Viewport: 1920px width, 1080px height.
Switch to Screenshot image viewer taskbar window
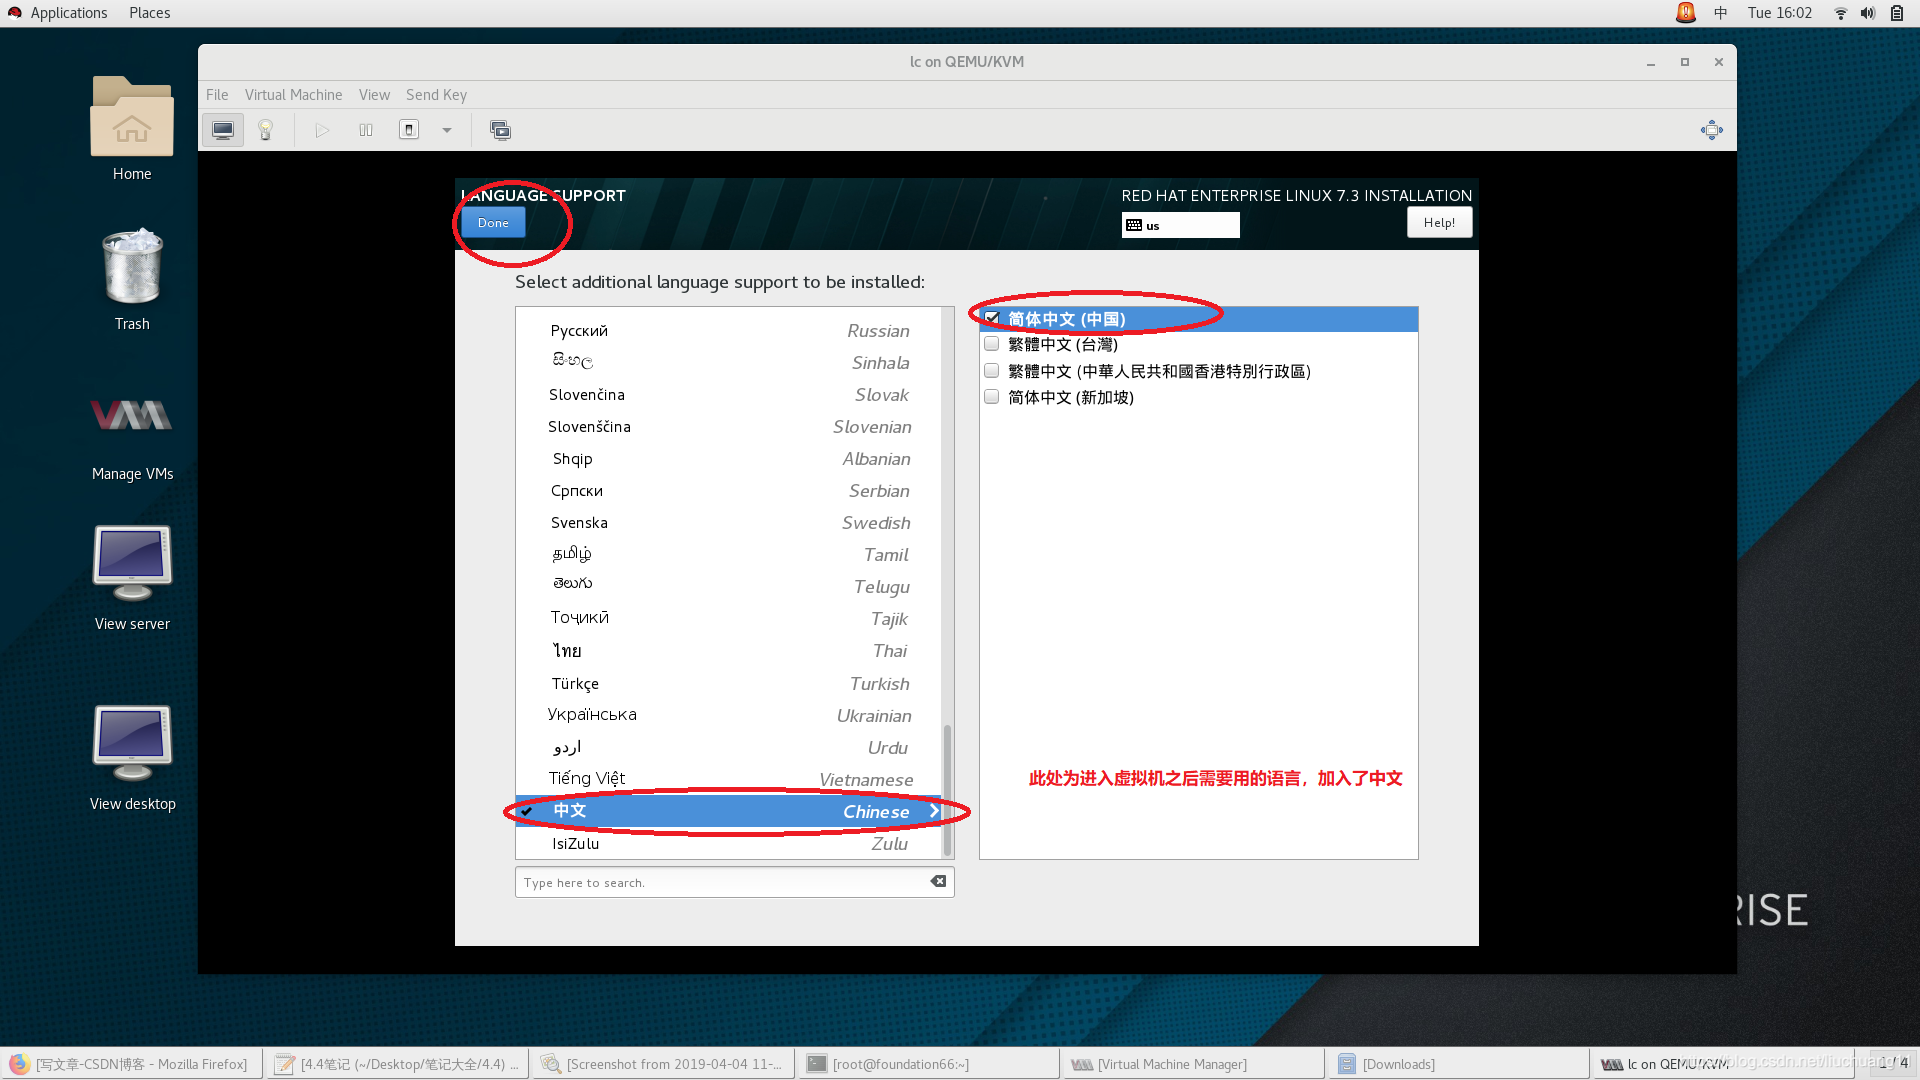[x=664, y=1064]
